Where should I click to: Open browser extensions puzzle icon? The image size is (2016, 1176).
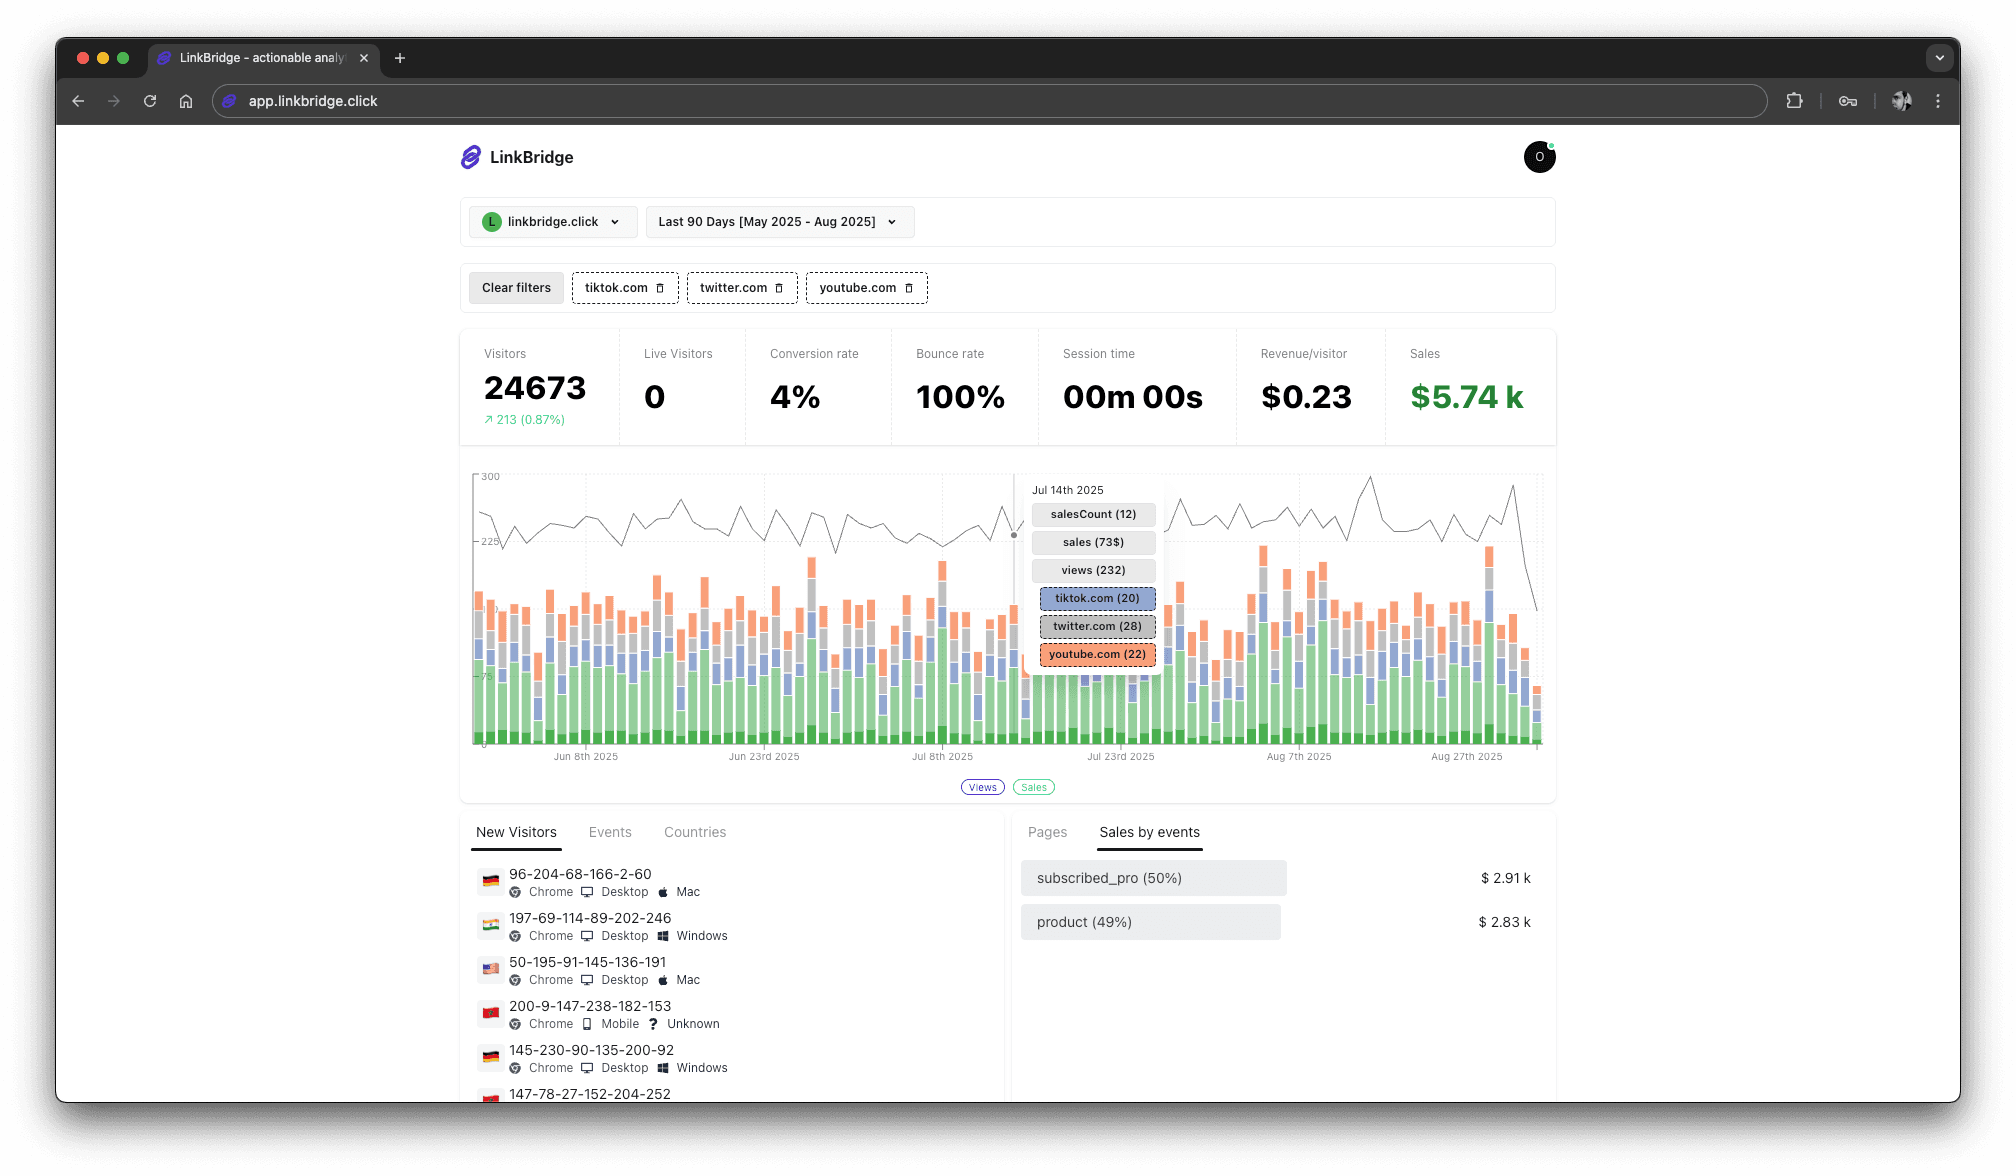point(1794,101)
